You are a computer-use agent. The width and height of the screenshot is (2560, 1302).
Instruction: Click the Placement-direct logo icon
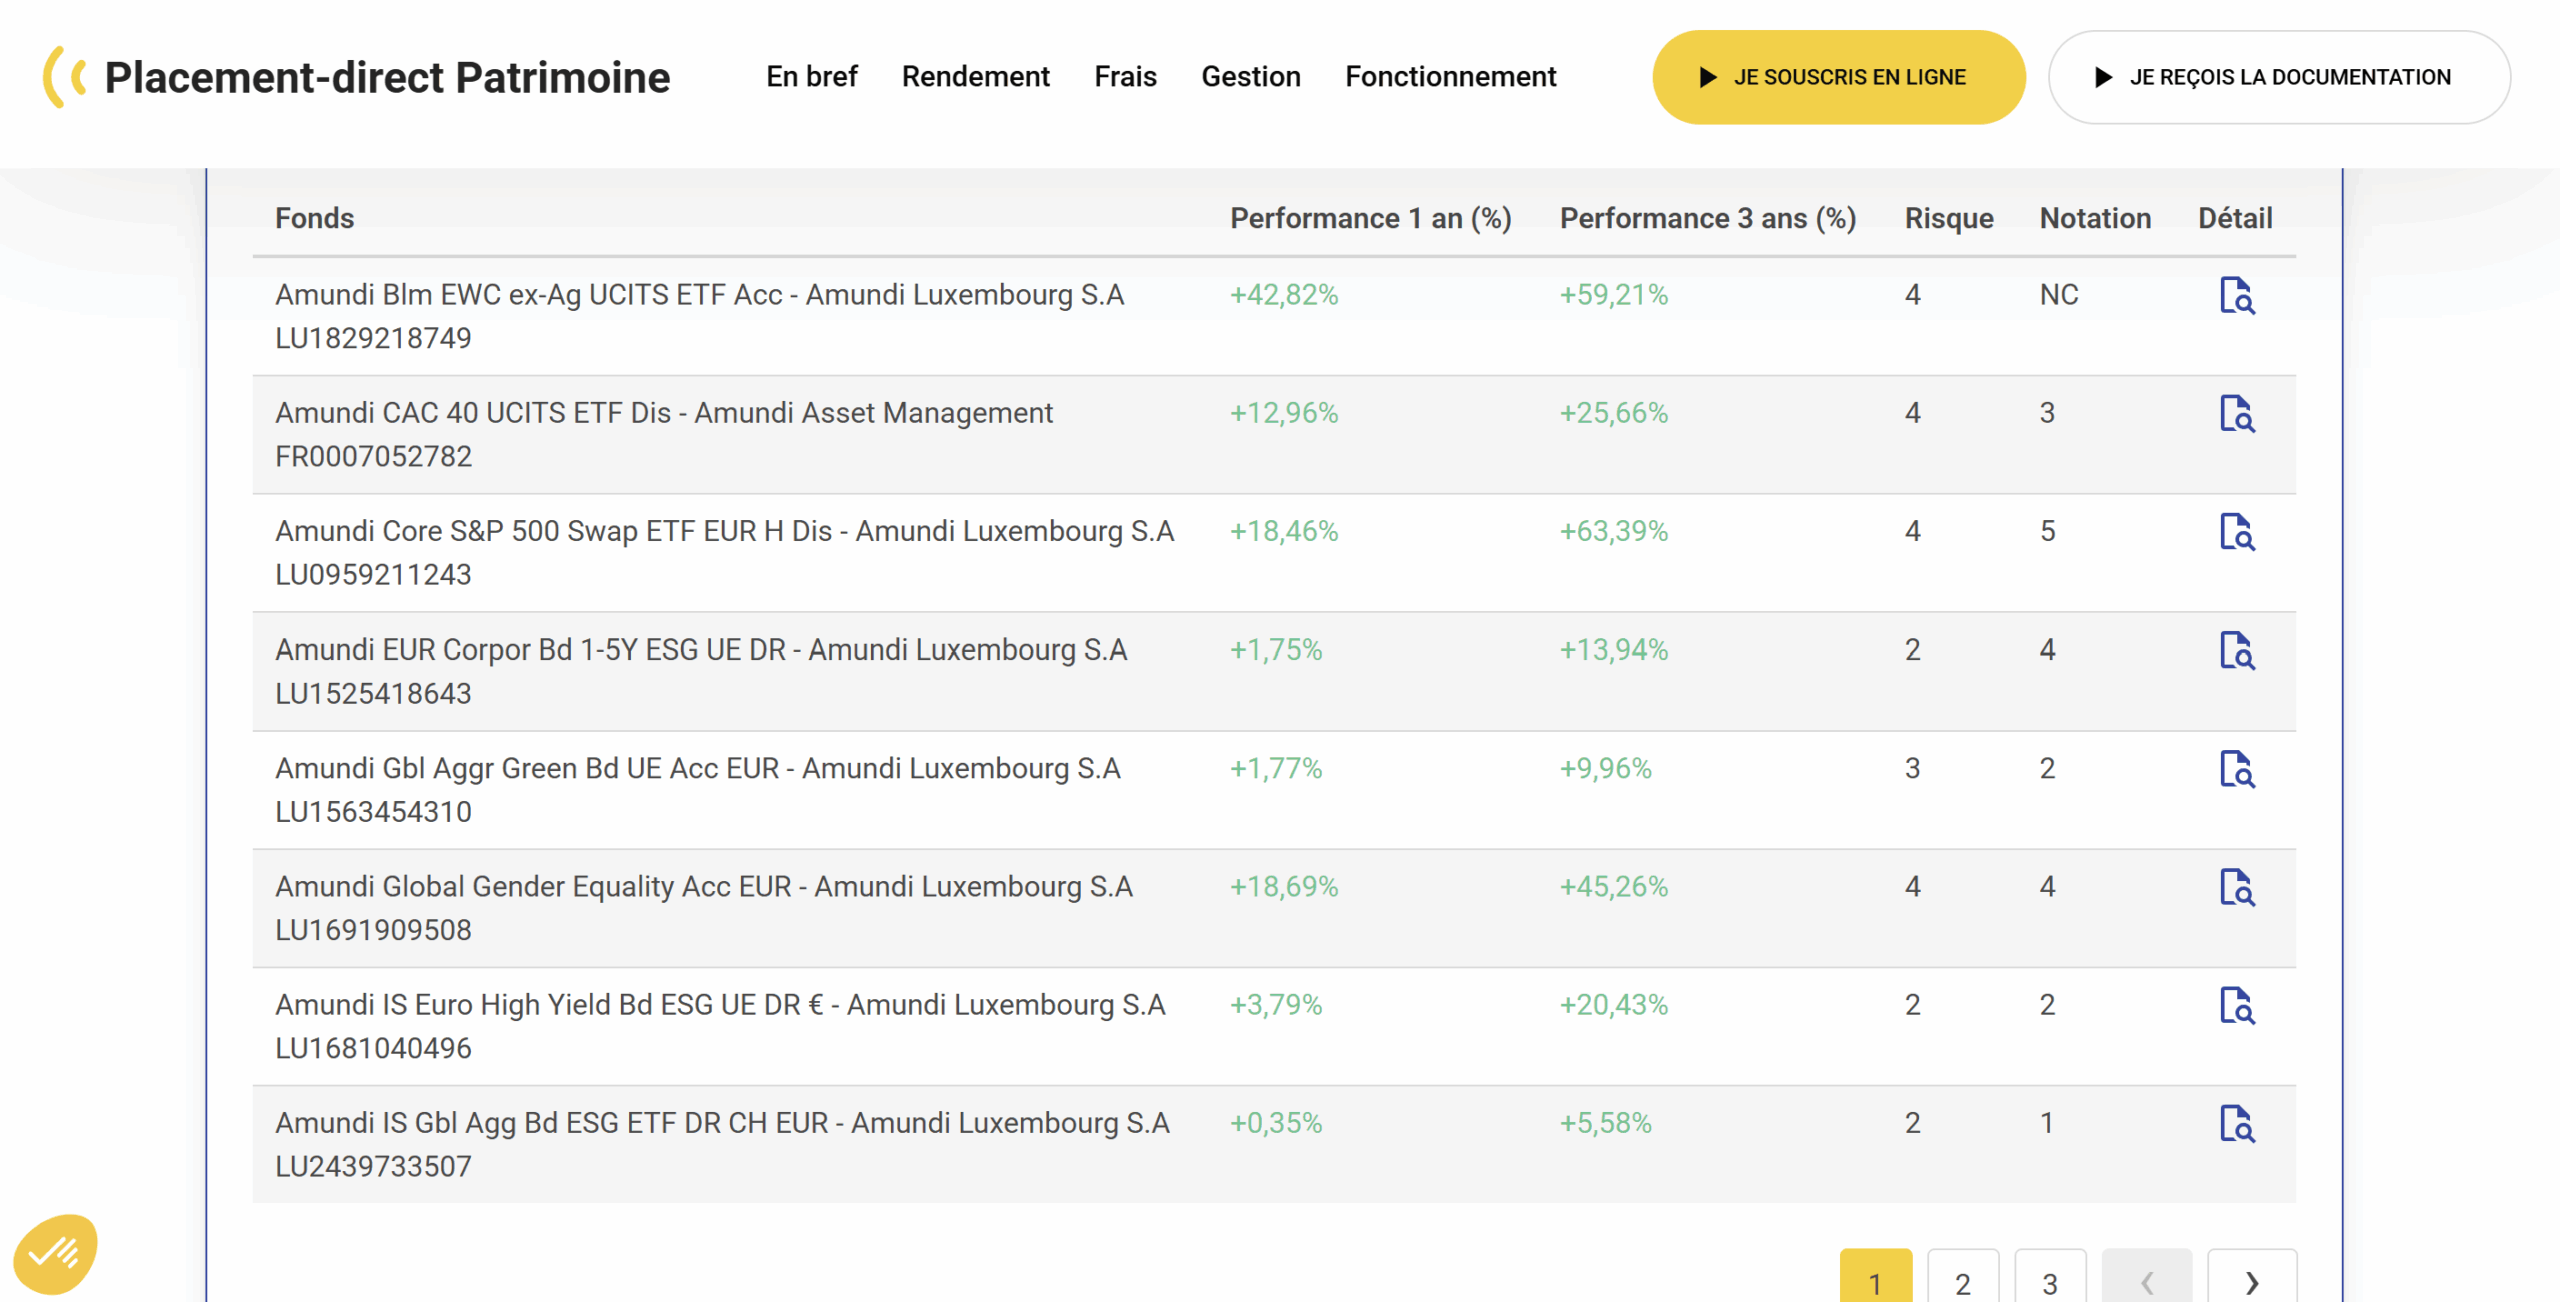click(x=65, y=77)
